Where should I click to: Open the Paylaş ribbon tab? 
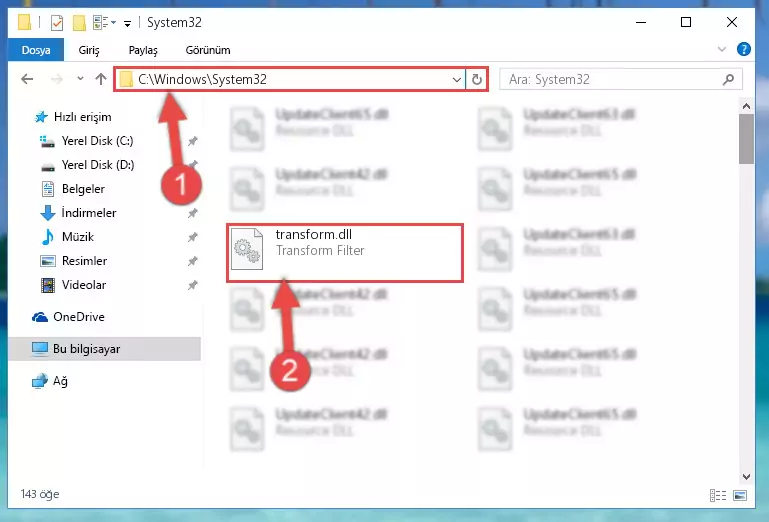pos(143,50)
